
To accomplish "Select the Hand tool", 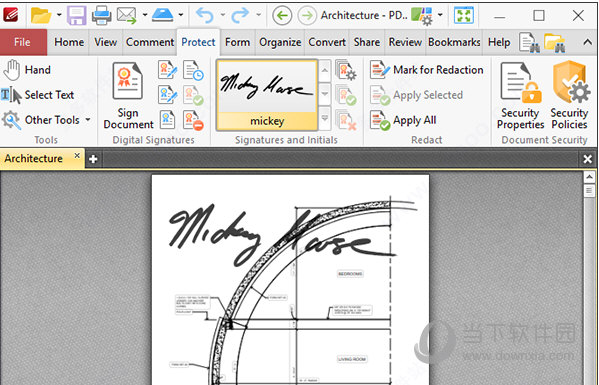I will 27,70.
